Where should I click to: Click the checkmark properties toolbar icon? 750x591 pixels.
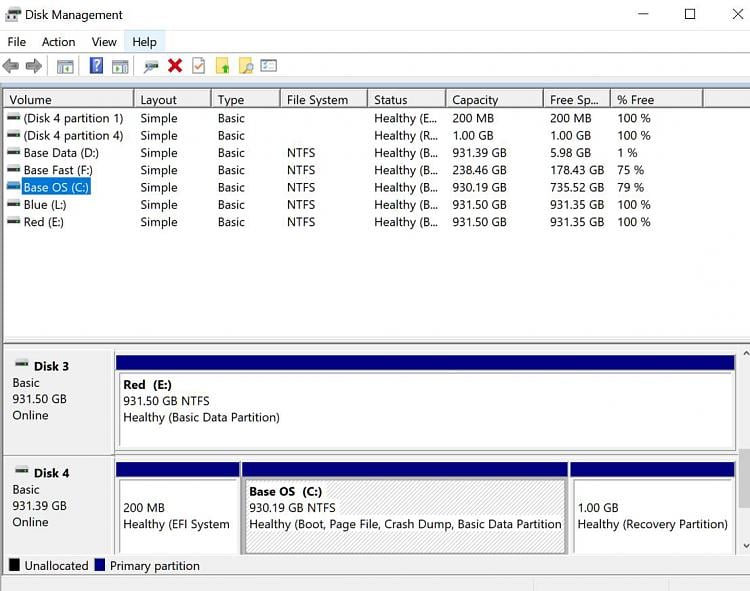click(x=199, y=66)
